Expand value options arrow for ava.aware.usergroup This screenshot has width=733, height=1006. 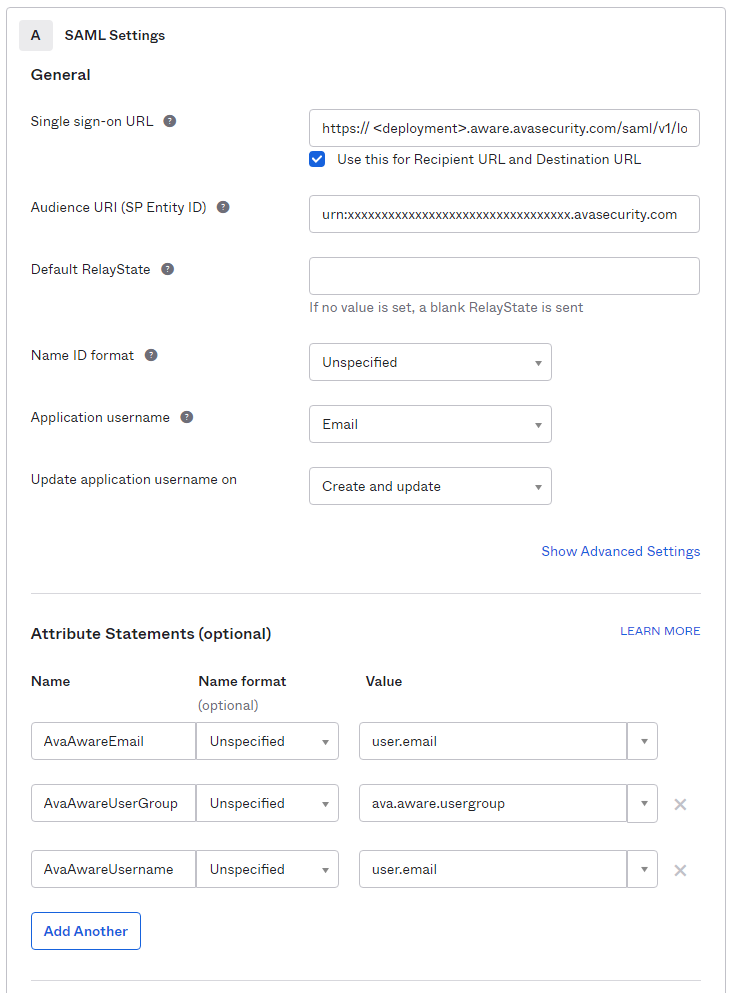pos(642,803)
